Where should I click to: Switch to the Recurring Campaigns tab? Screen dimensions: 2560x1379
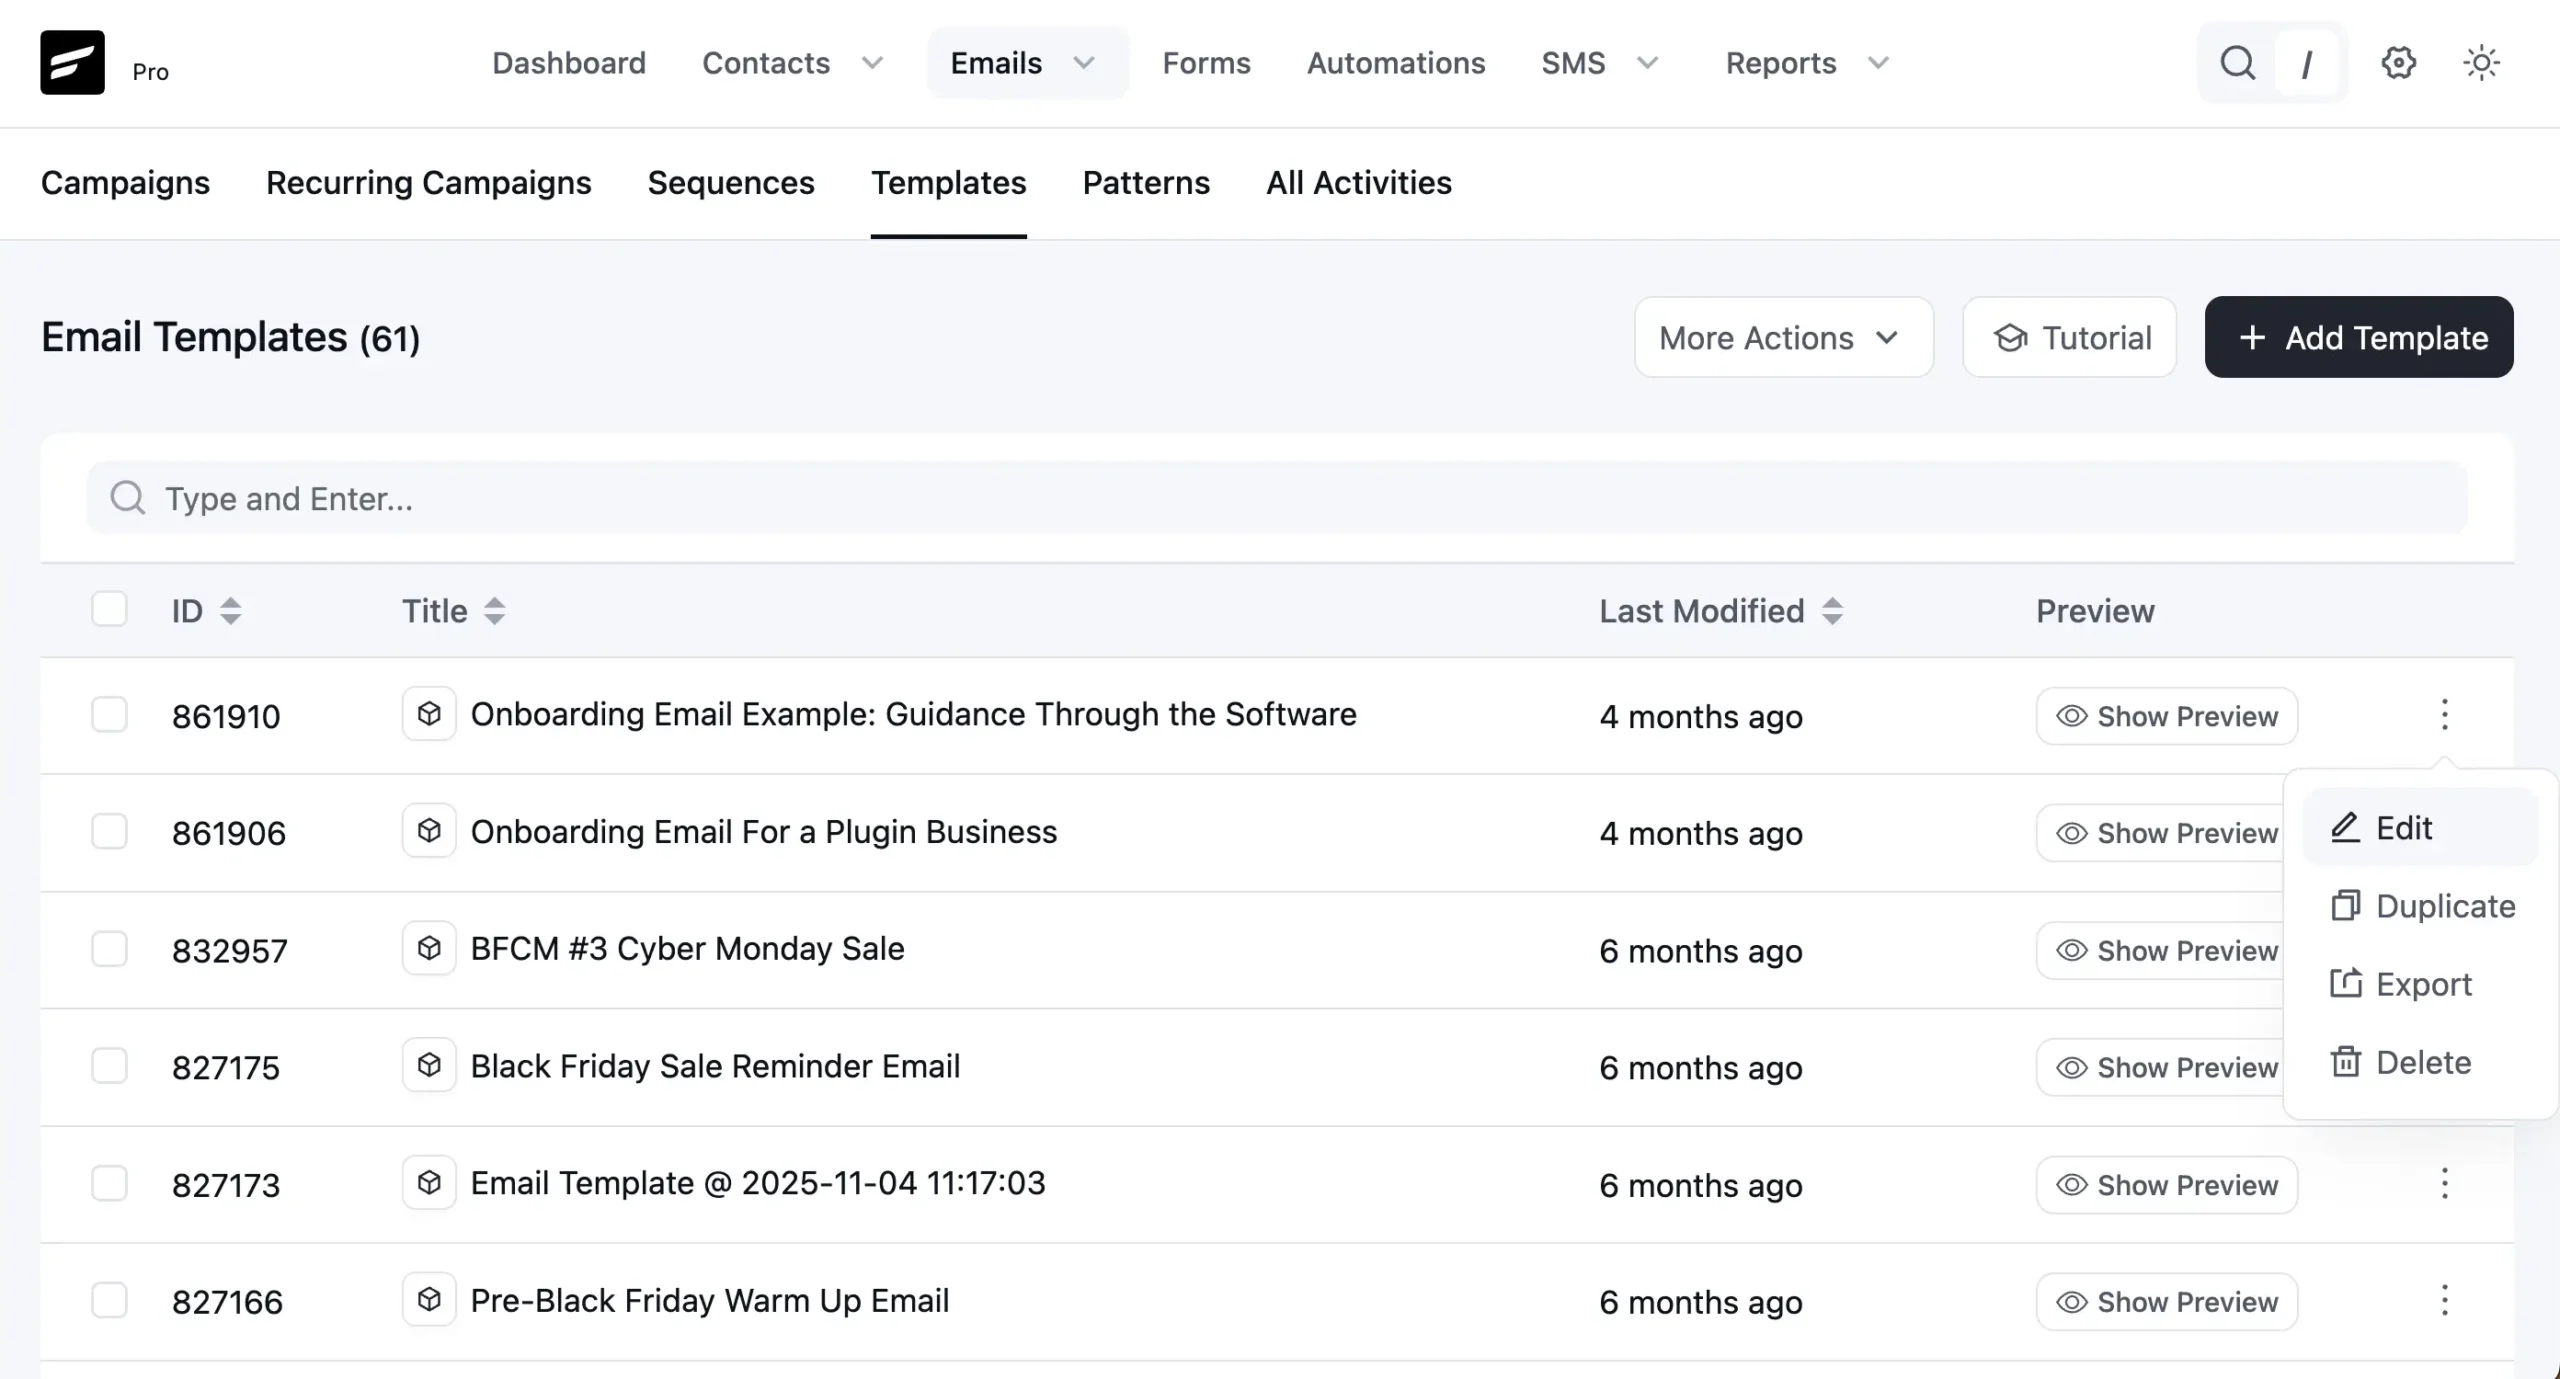[428, 183]
